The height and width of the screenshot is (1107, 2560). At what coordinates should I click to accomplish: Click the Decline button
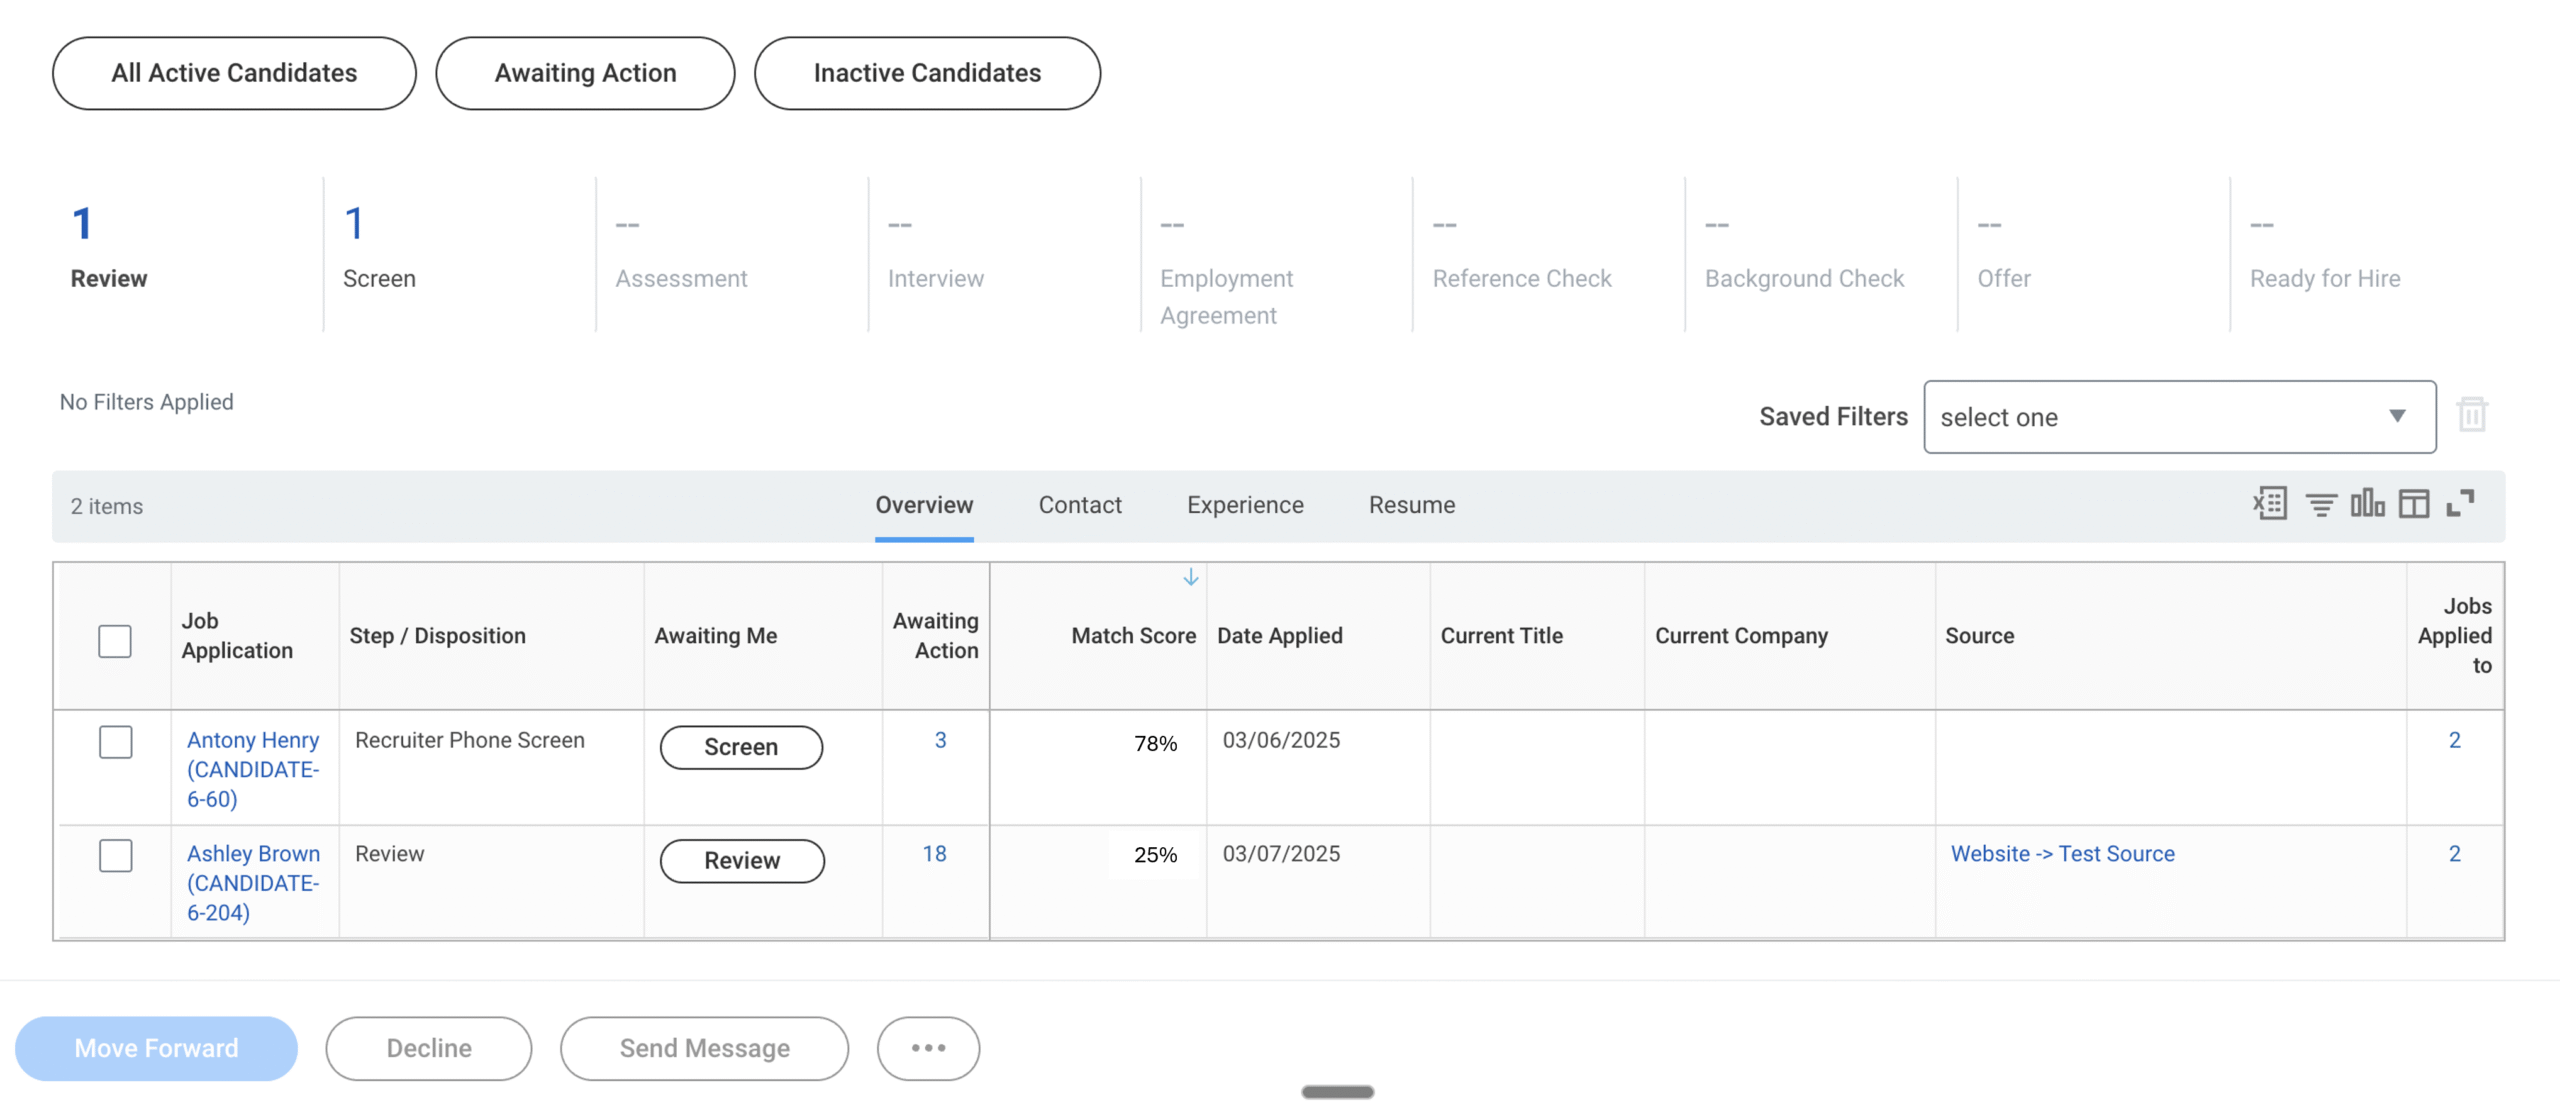[429, 1048]
